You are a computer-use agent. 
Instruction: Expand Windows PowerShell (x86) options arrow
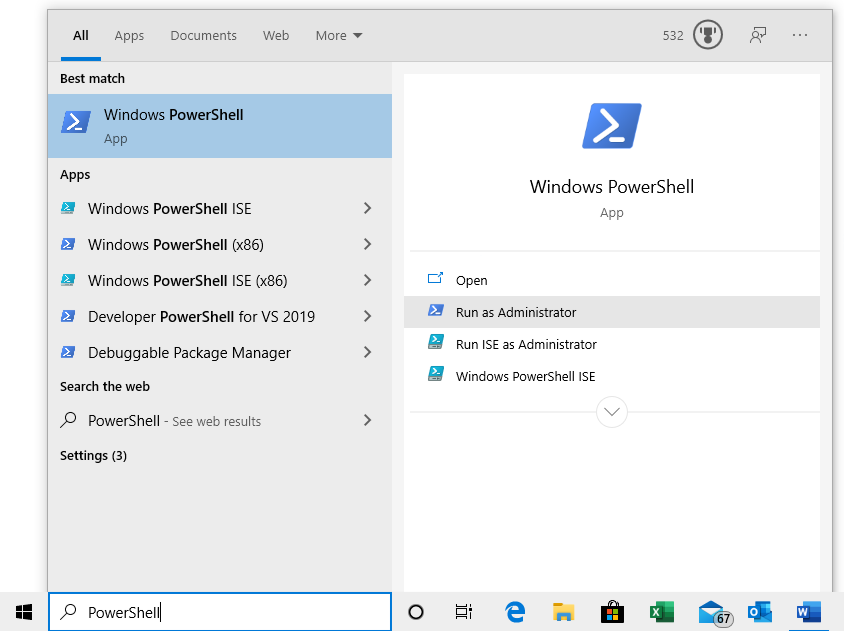point(367,245)
